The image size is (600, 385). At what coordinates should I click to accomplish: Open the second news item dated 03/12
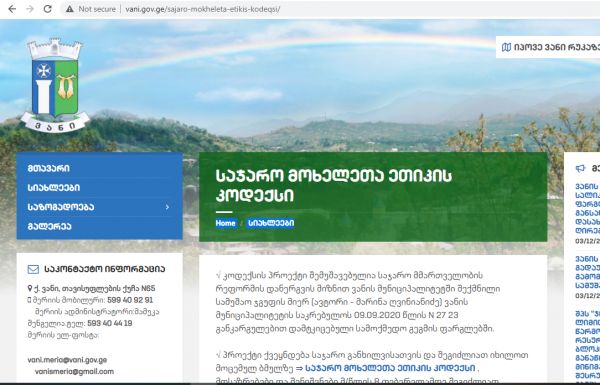[587, 272]
